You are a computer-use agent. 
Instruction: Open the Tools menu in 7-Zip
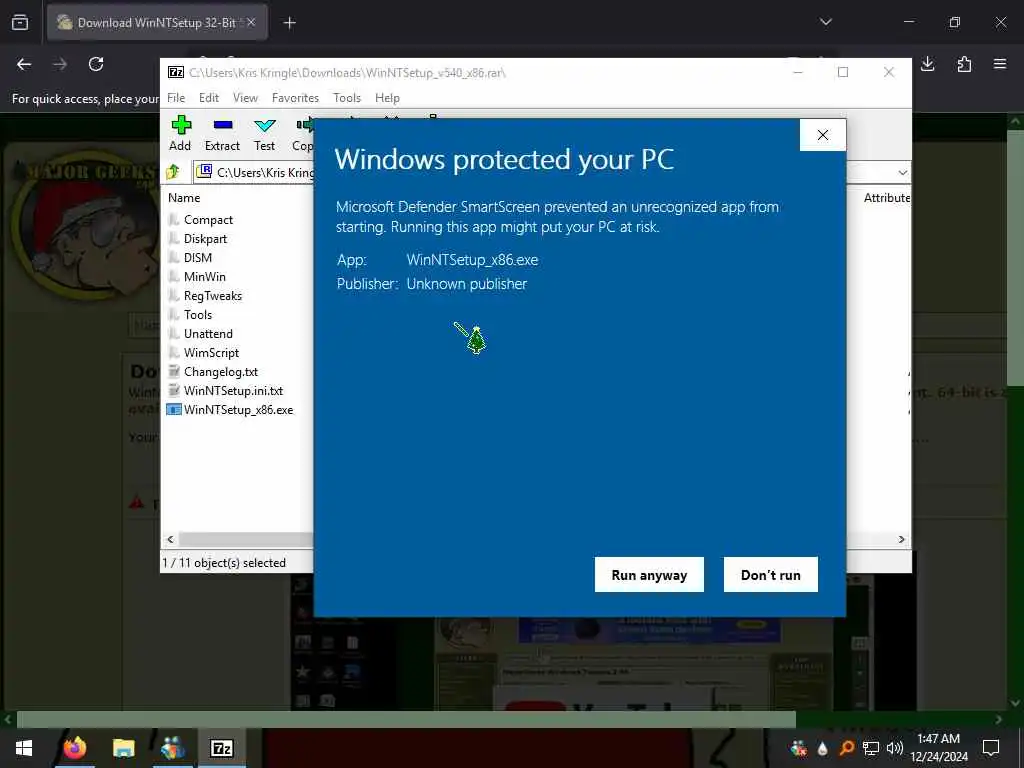347,98
